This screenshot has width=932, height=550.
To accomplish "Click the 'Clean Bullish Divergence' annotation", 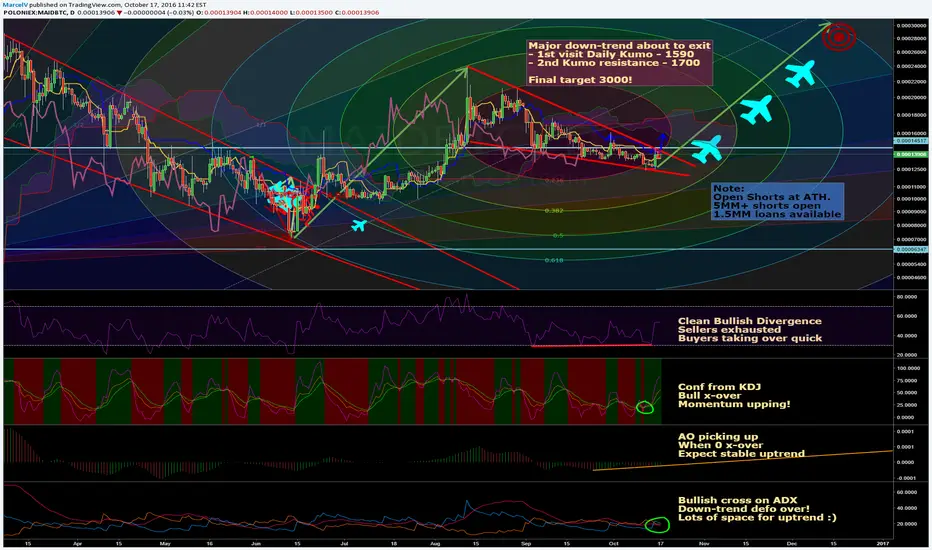I will click(x=750, y=329).
